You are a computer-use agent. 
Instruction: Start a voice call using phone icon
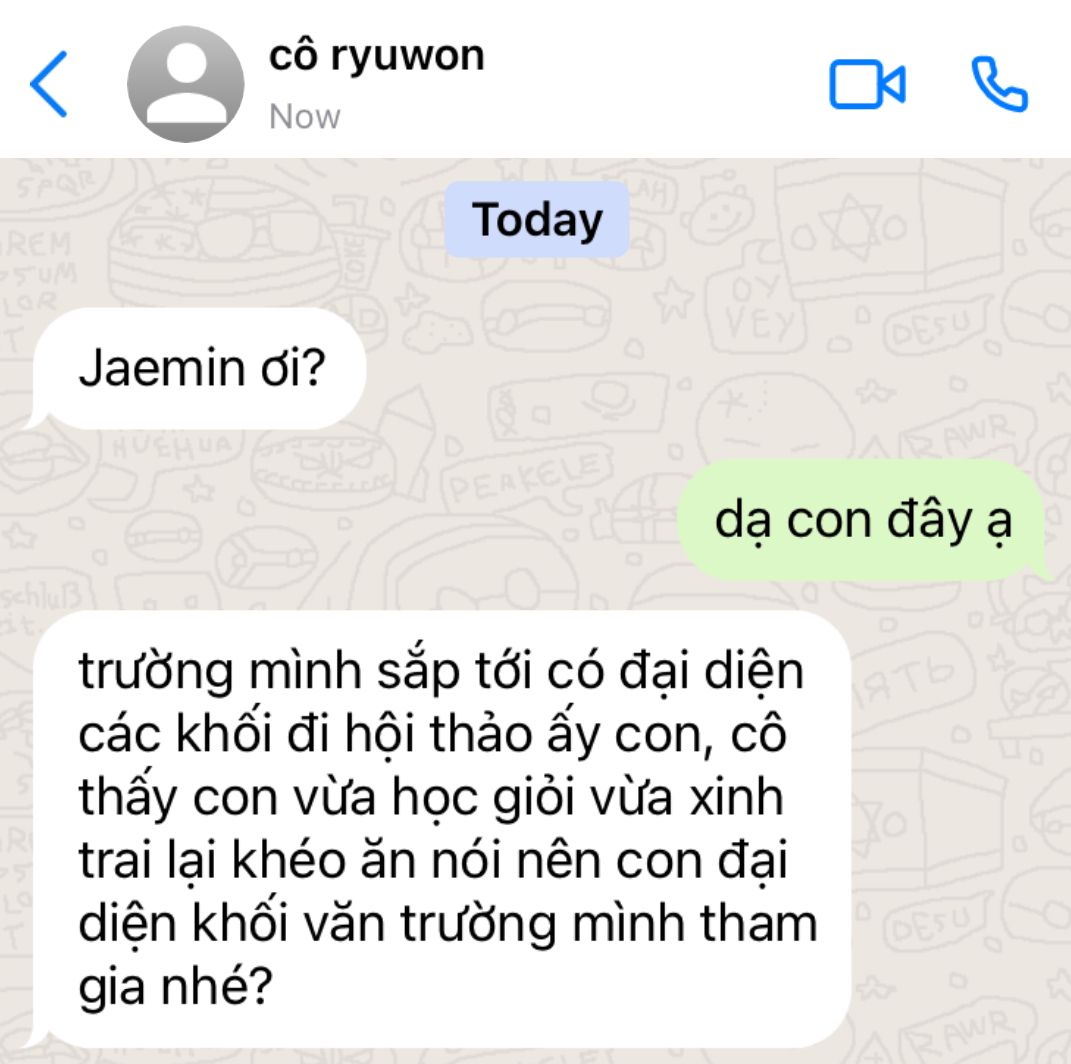click(999, 84)
